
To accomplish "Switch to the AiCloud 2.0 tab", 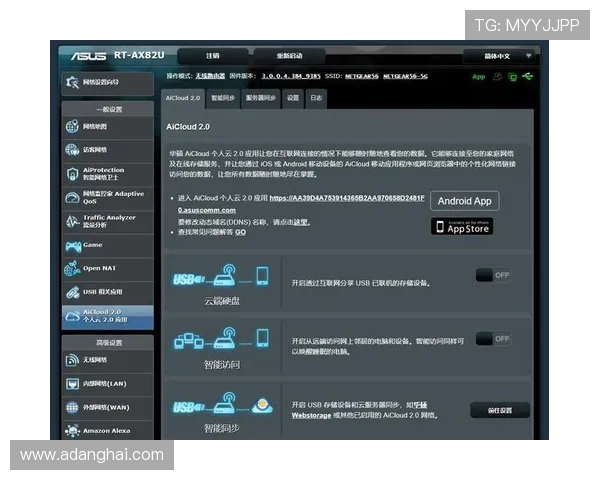I will (183, 98).
